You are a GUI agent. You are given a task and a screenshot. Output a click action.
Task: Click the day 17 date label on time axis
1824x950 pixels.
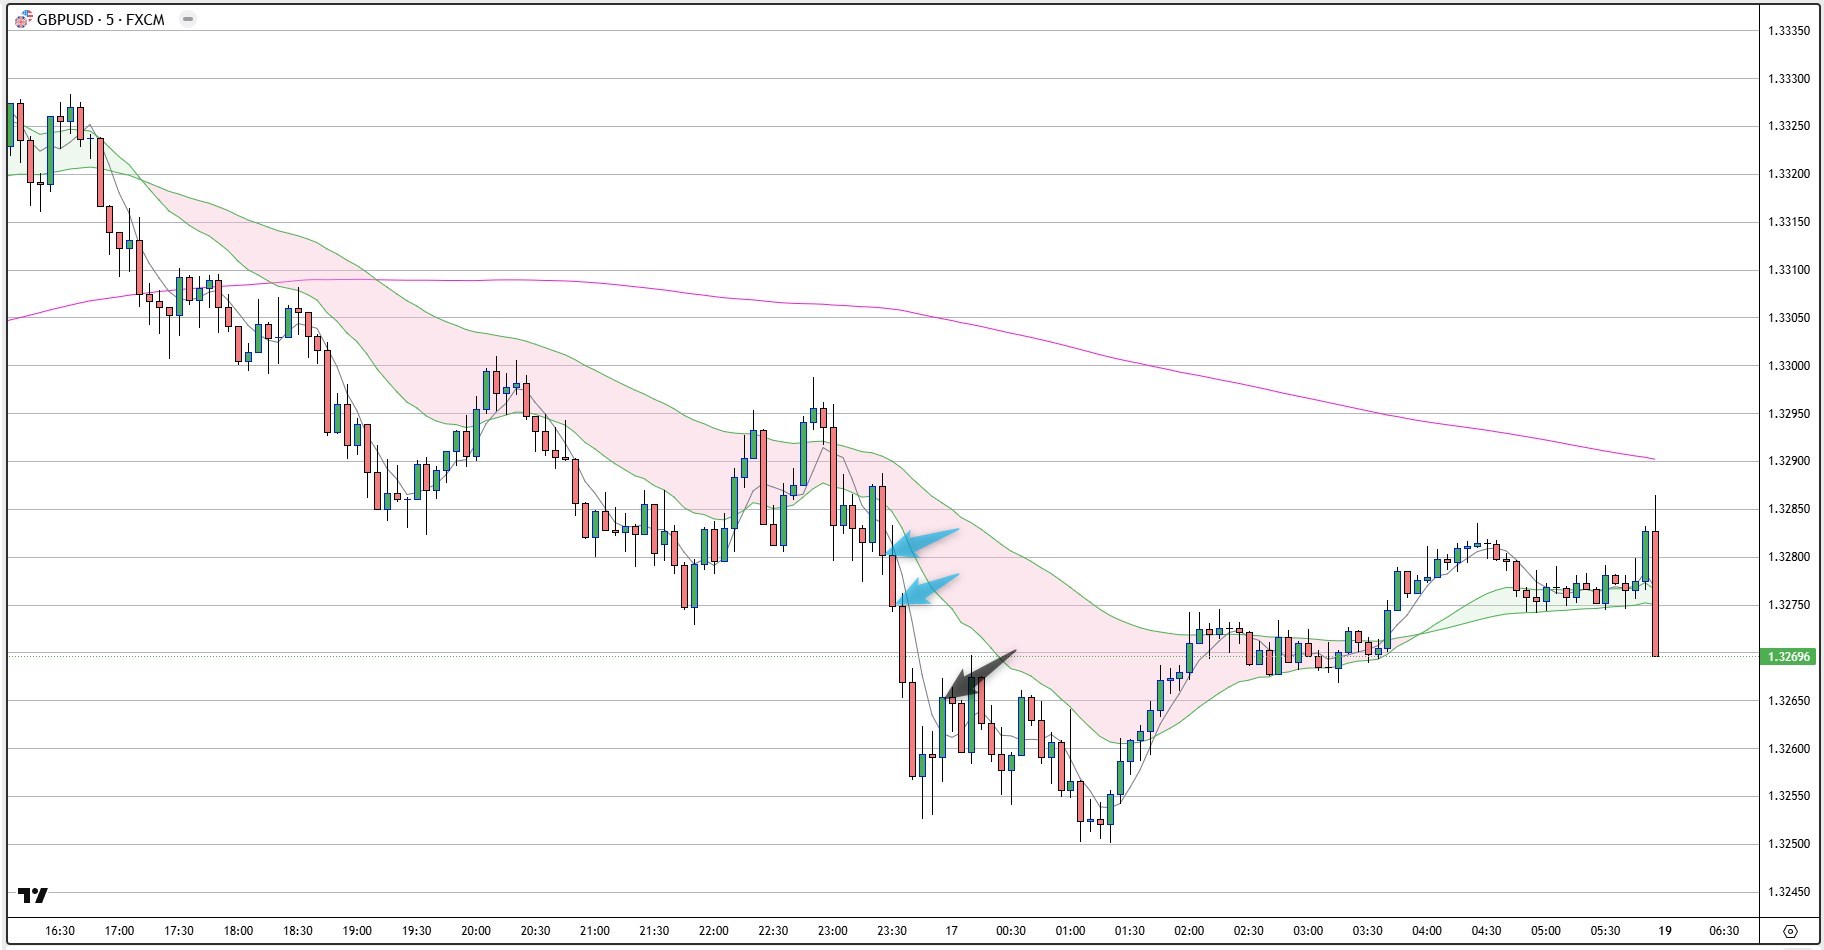(951, 931)
